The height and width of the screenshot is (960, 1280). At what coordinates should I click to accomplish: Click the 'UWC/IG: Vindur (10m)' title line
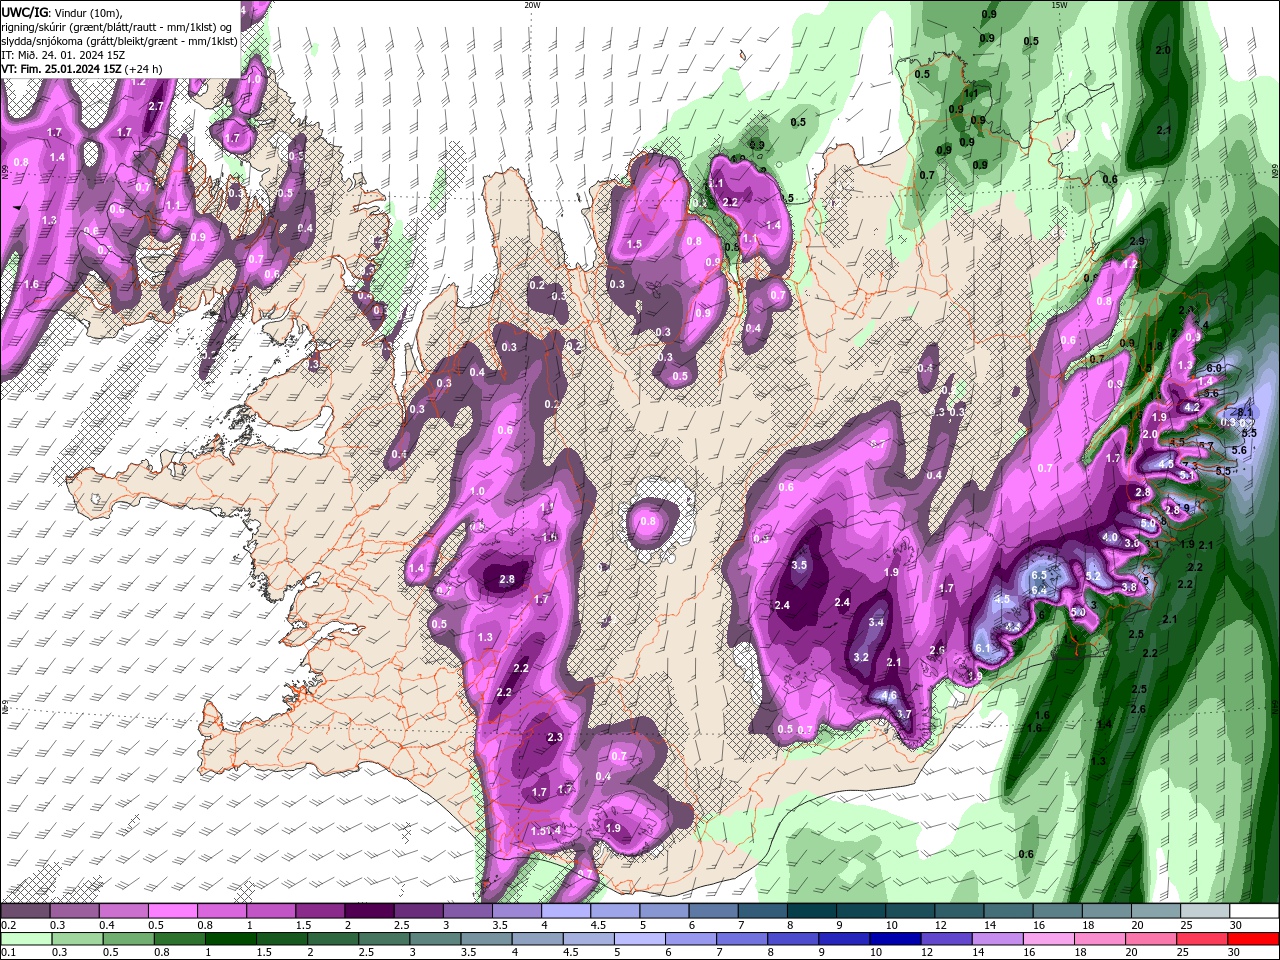(61, 12)
